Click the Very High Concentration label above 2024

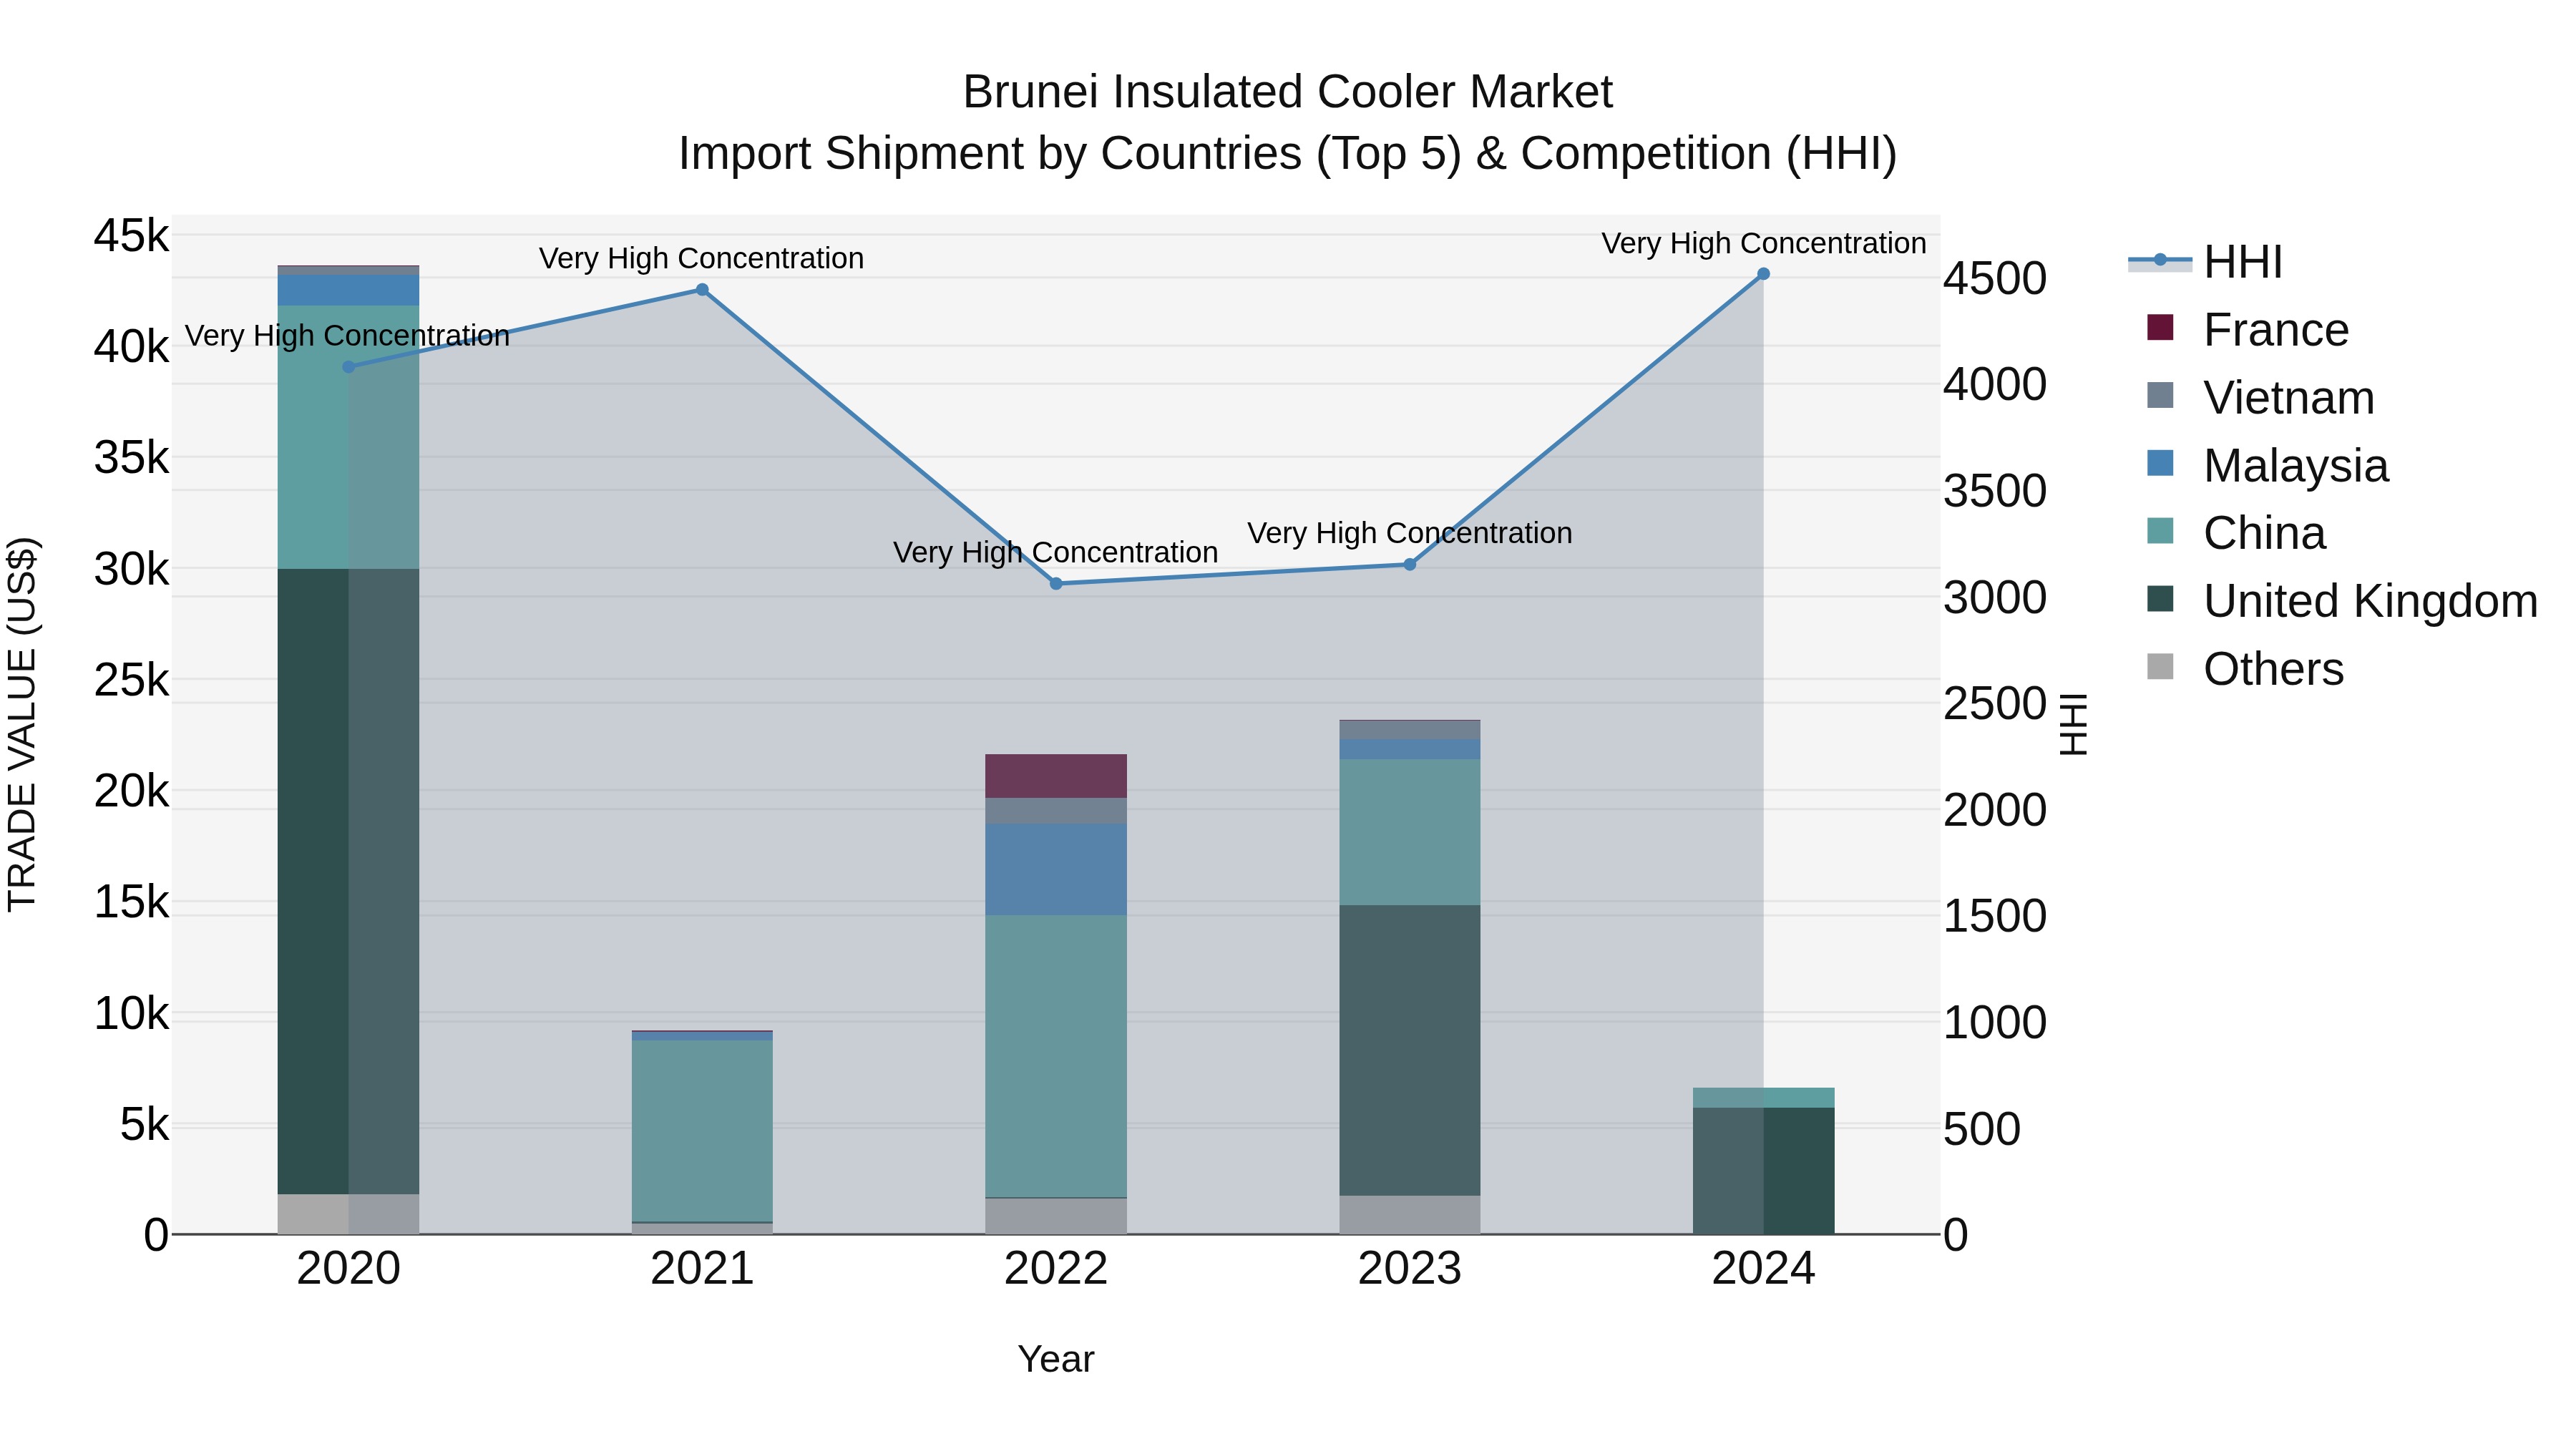1764,243
